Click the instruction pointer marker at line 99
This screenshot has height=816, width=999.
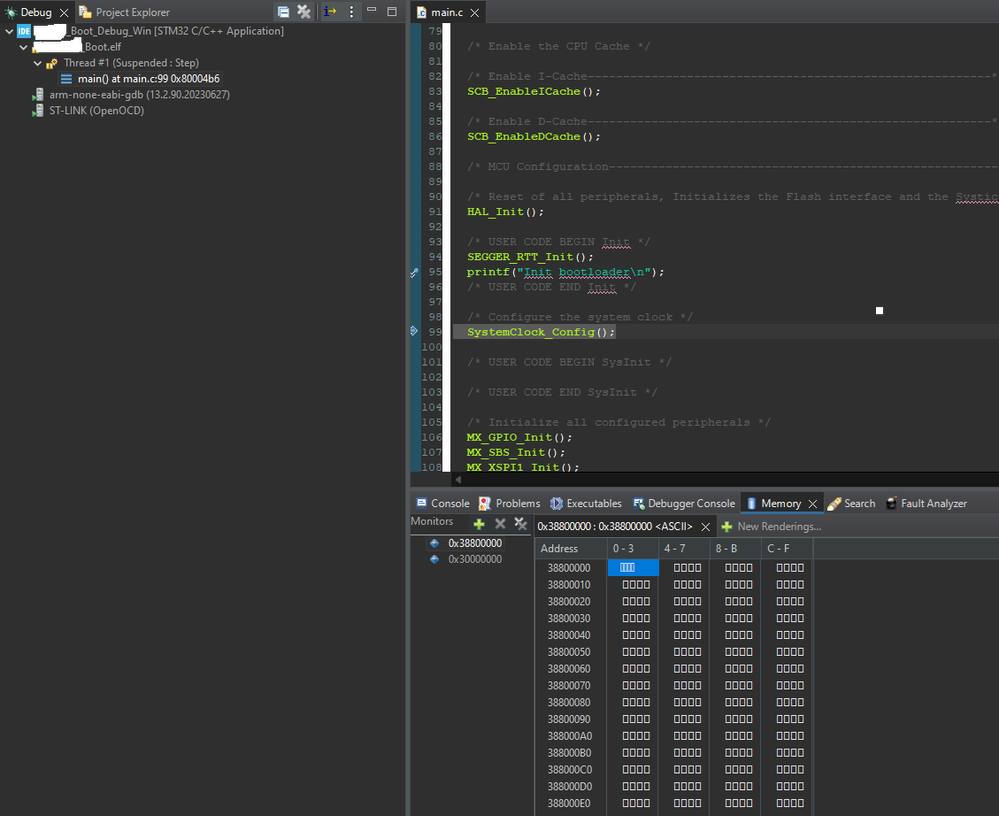point(415,331)
